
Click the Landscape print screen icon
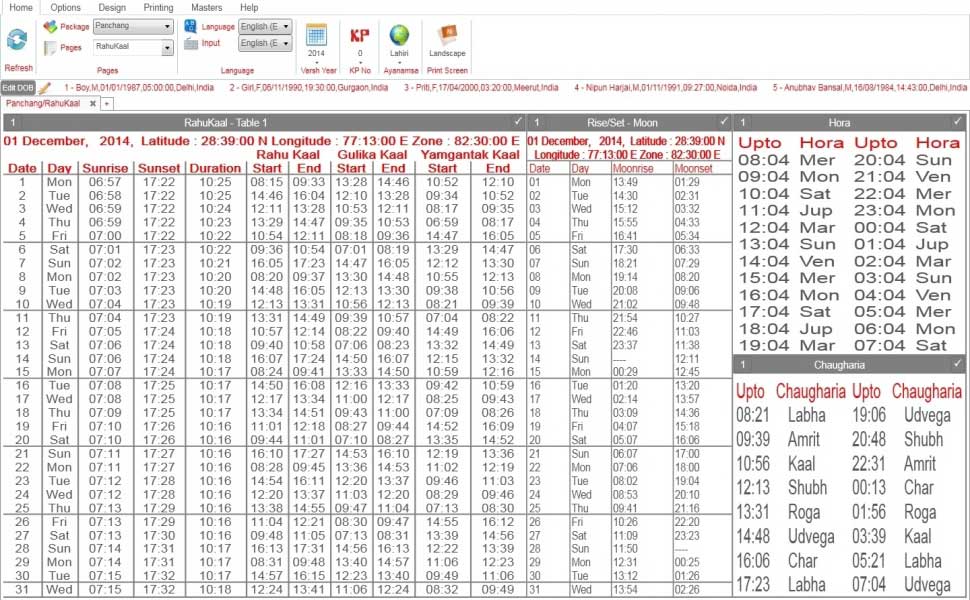(x=447, y=35)
